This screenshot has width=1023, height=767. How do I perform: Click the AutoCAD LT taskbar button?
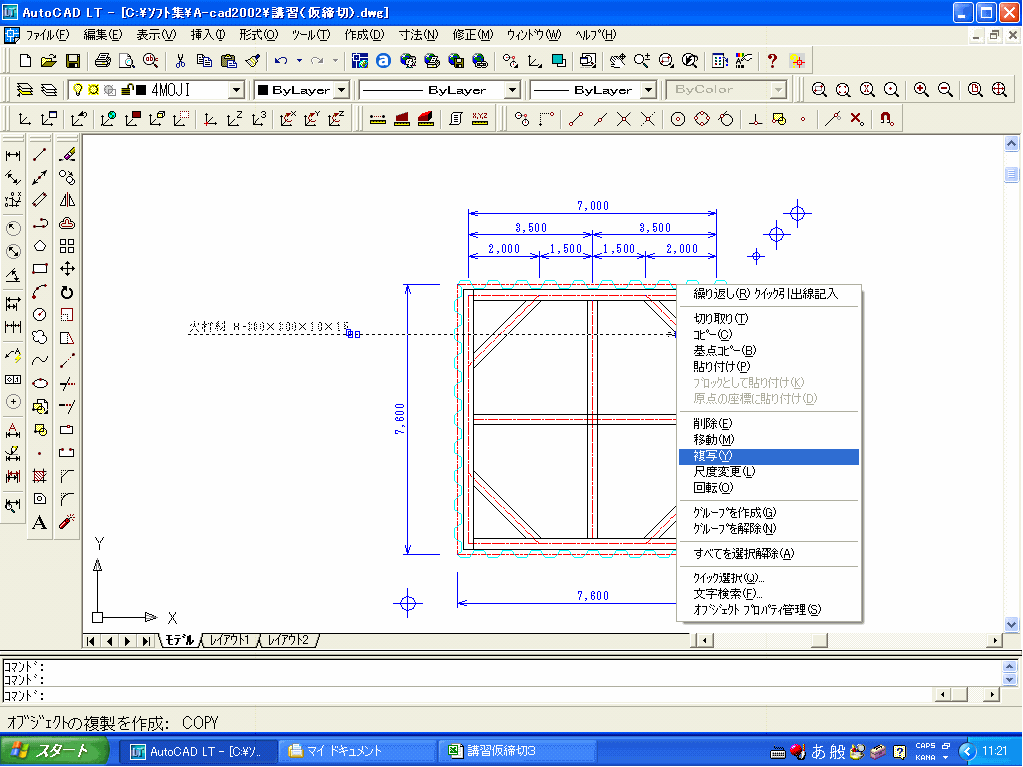198,751
